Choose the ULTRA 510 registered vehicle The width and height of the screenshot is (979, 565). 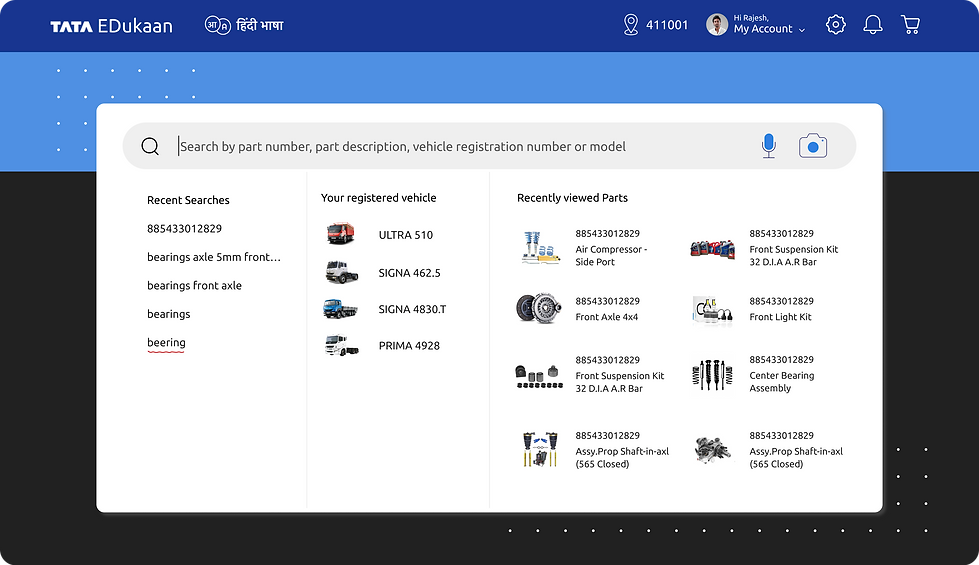point(405,235)
